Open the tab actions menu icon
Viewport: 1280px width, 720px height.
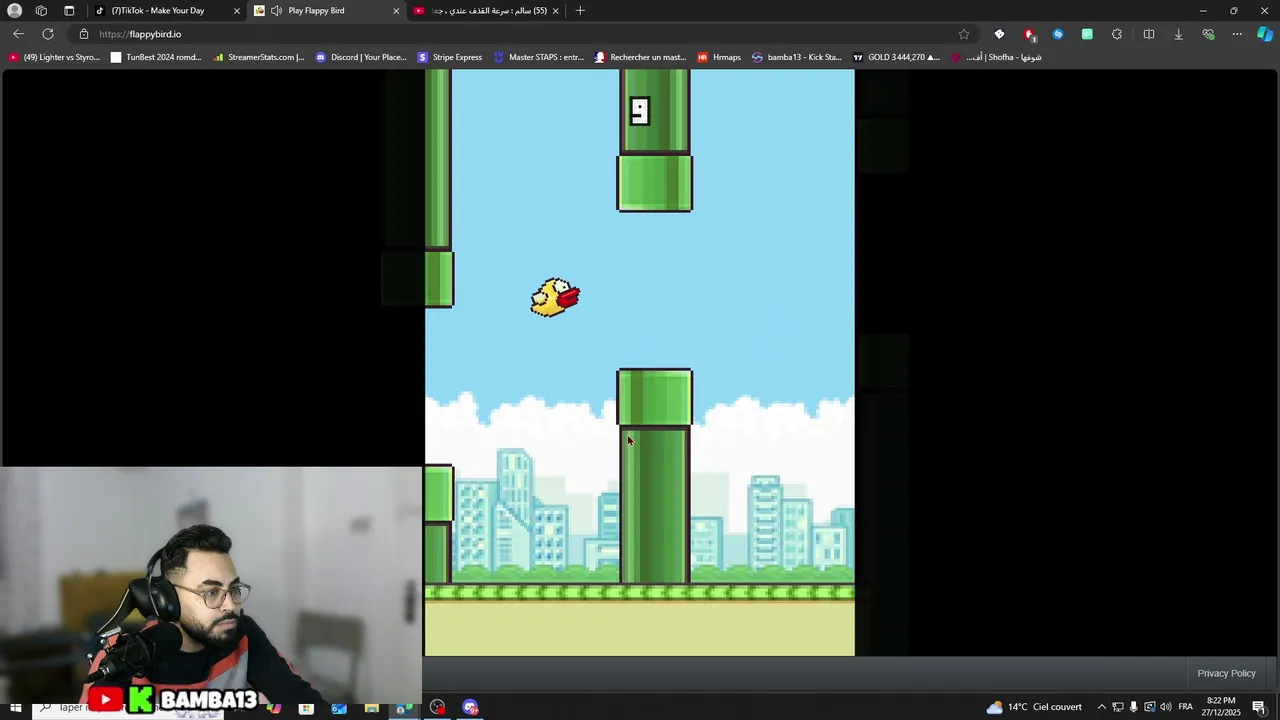[69, 10]
